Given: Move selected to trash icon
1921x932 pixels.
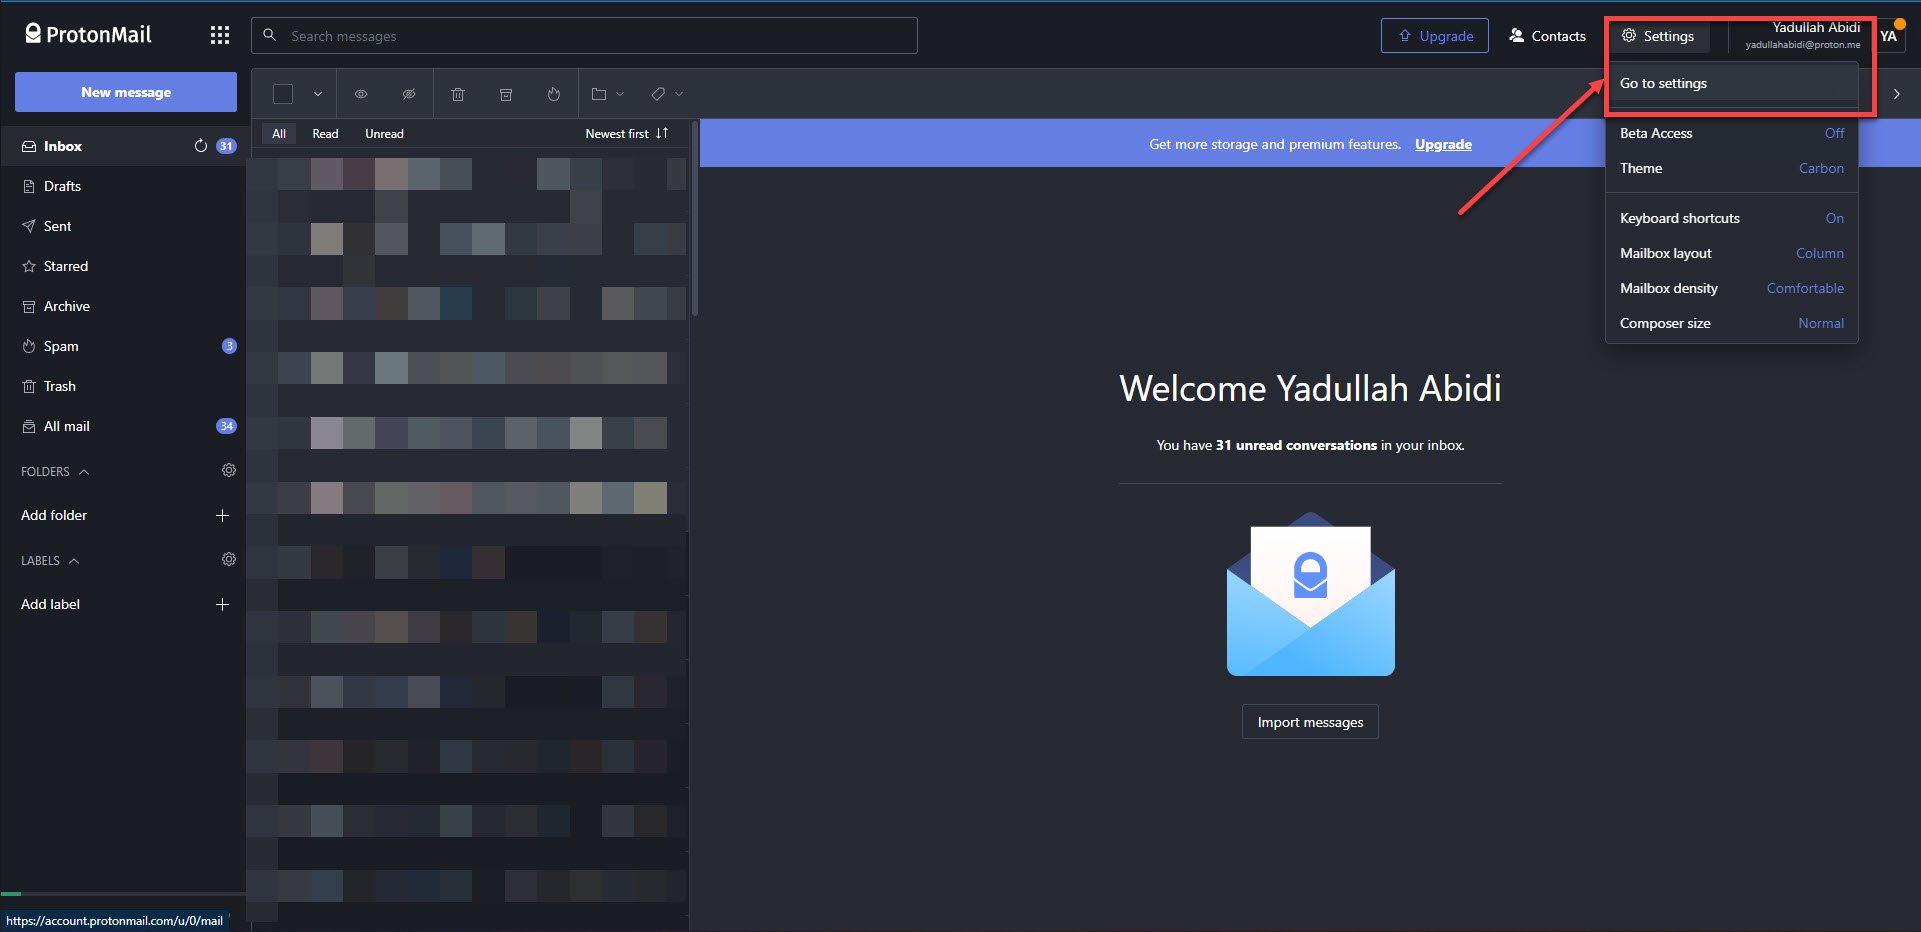Looking at the screenshot, I should 458,94.
